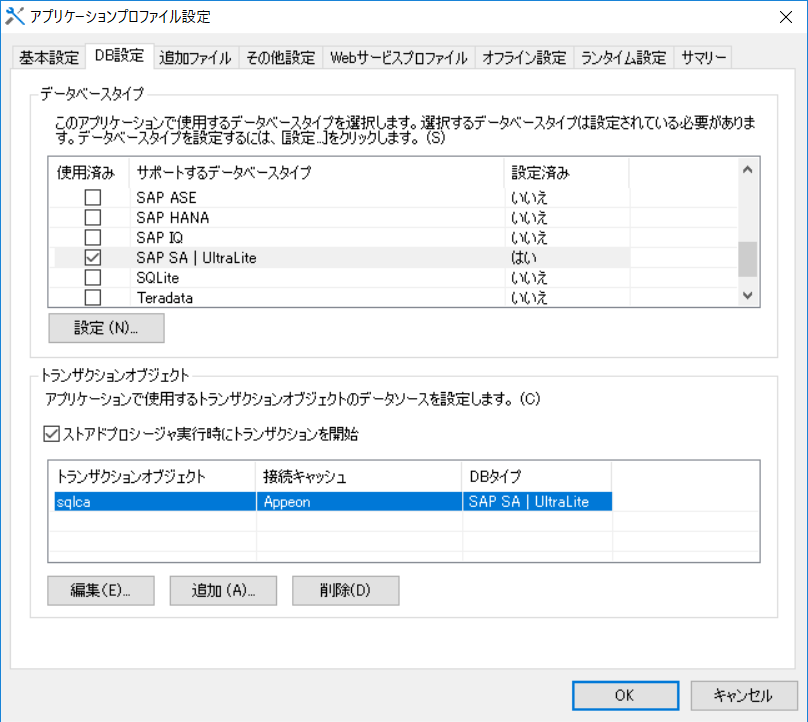Enable the SAP HANA database checkbox
Screen dimensions: 808x722
[x=93, y=217]
